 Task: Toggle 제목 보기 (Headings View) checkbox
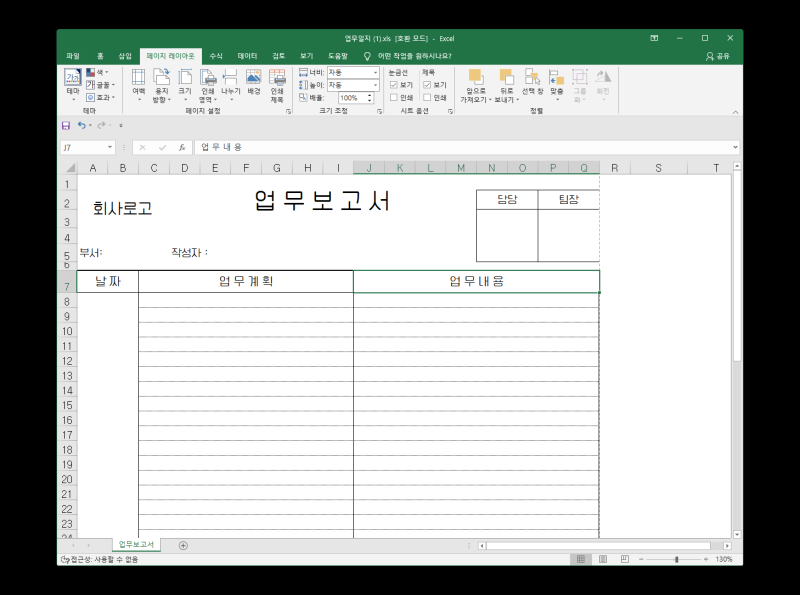point(427,85)
